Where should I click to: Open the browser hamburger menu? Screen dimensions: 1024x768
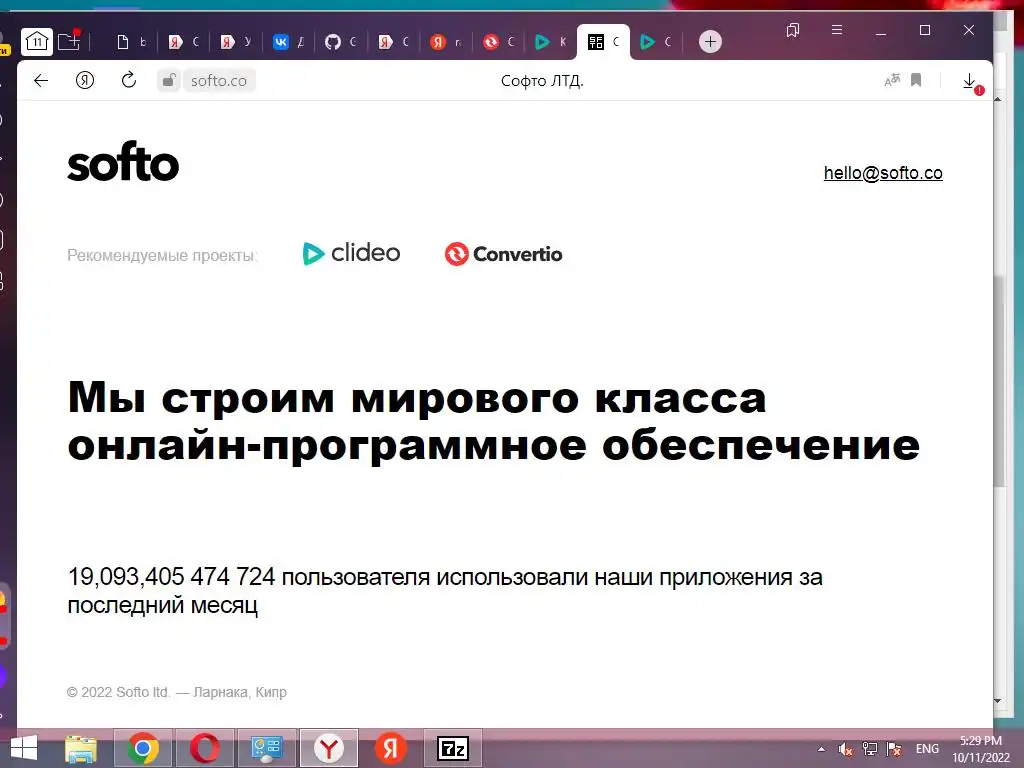[x=837, y=30]
